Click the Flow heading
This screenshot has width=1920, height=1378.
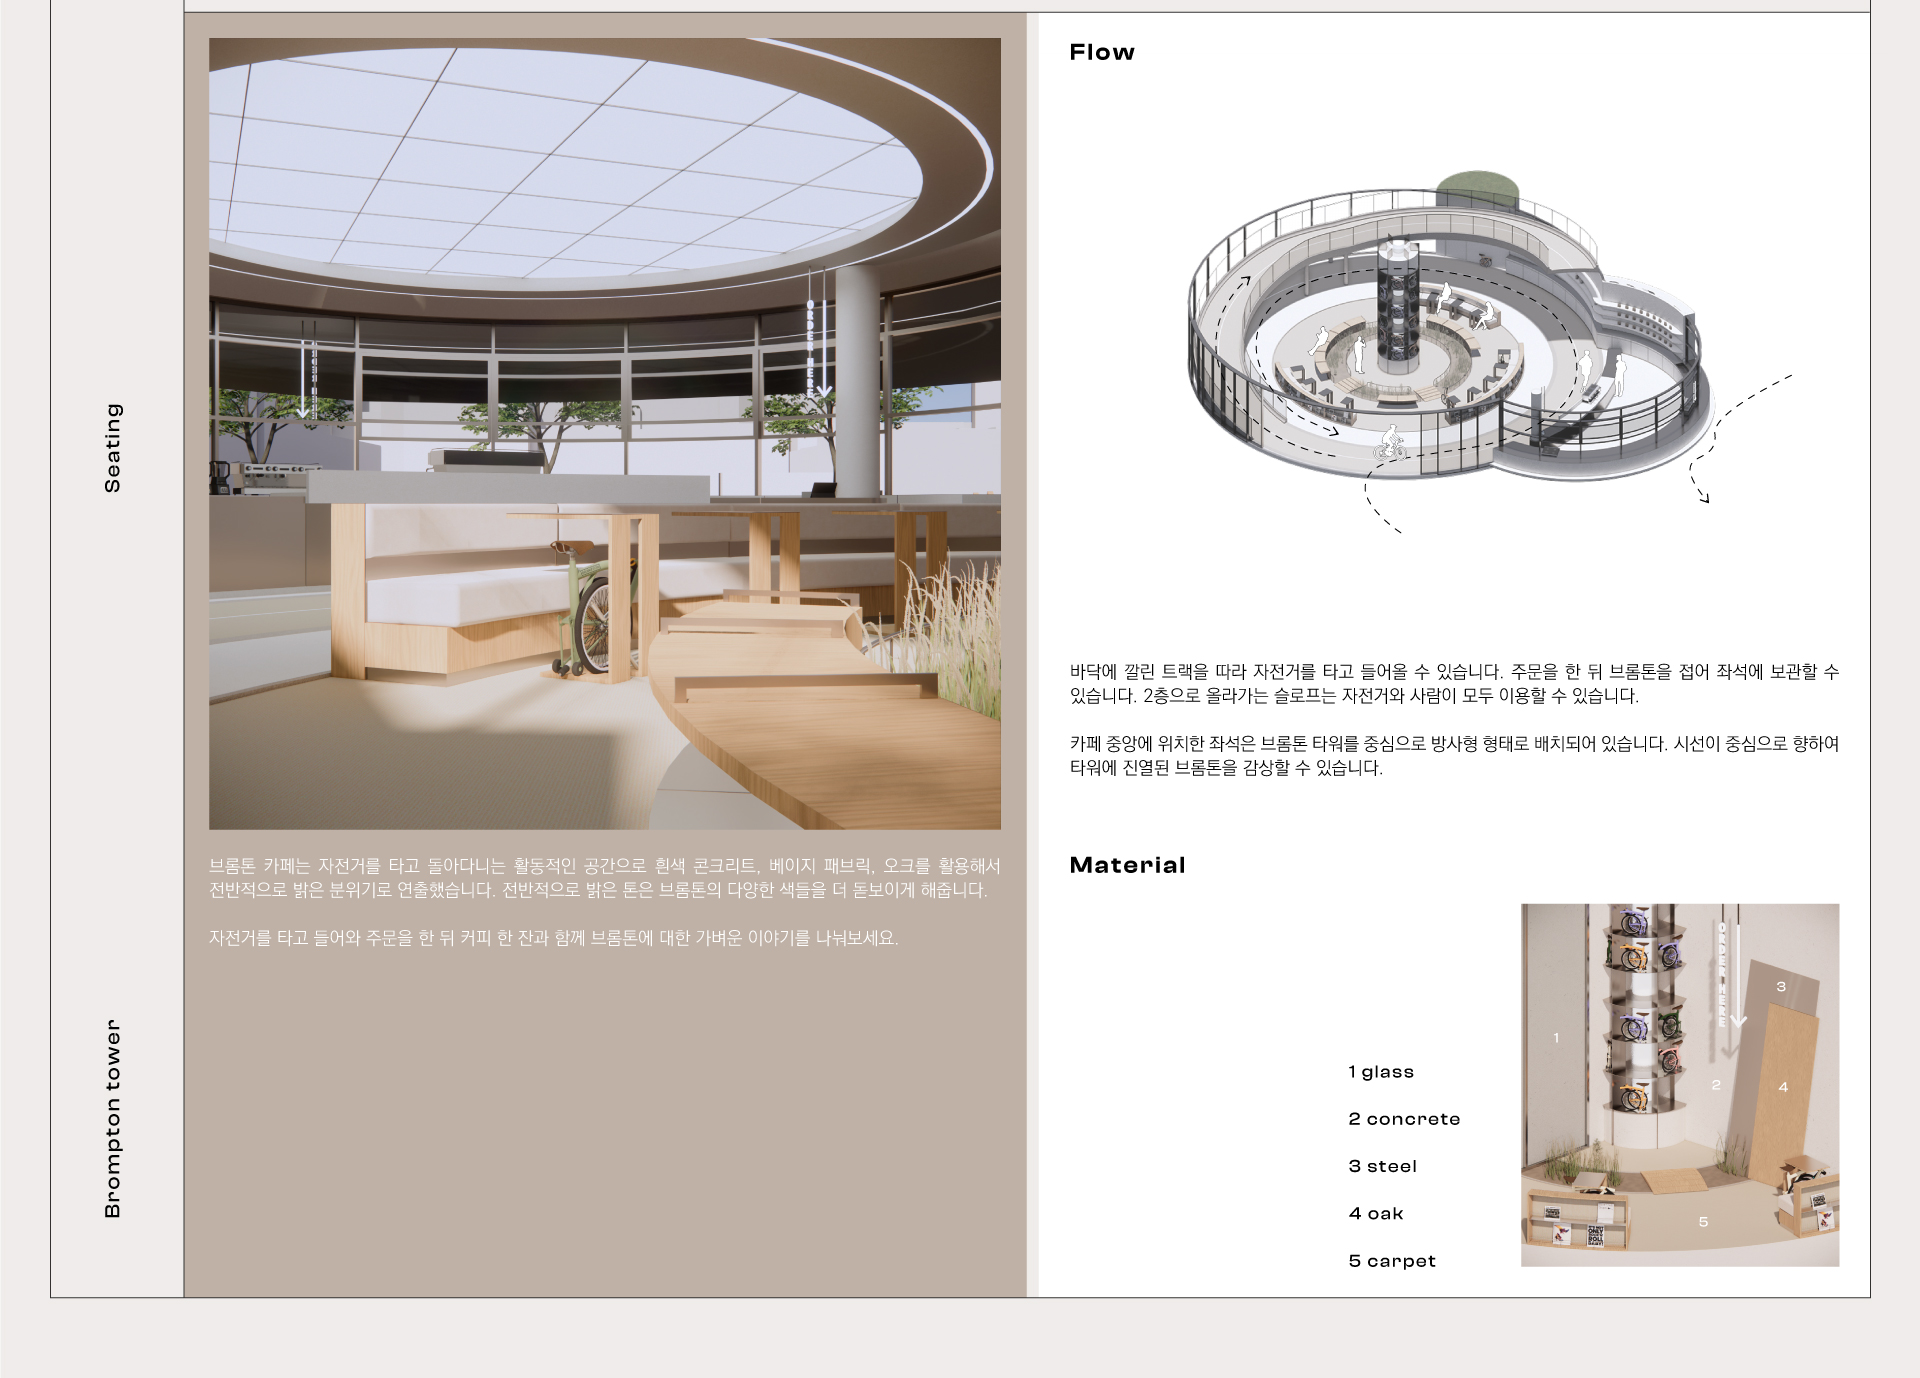point(1101,52)
